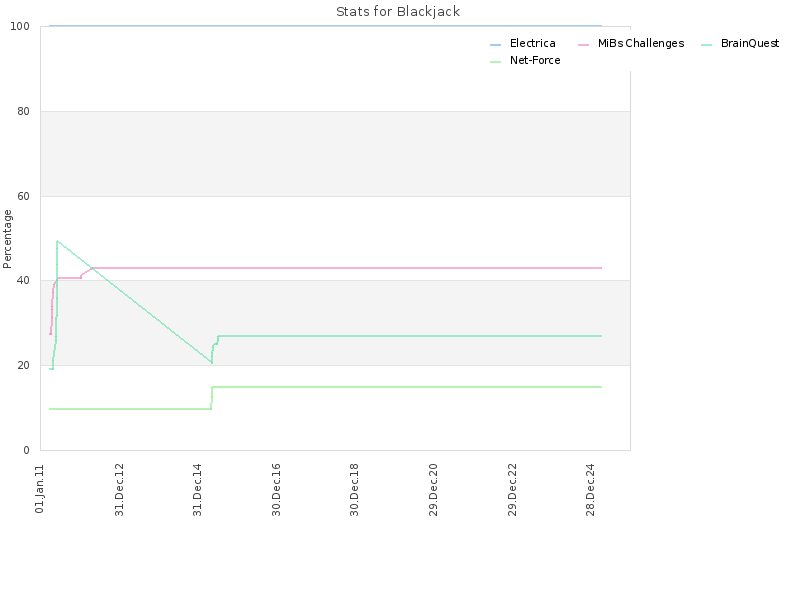The height and width of the screenshot is (600, 800).
Task: Click the BrainQuest line low point near 31.Dec.14
Action: (212, 363)
